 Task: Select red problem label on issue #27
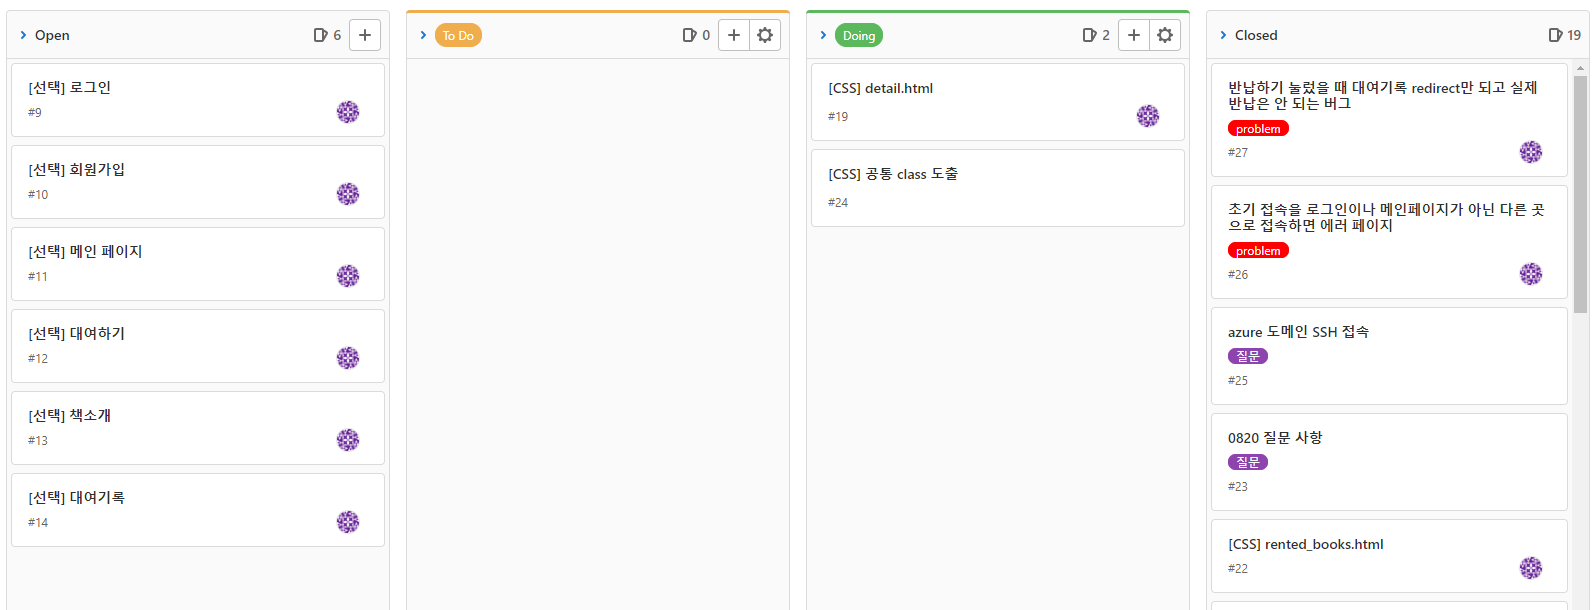[1258, 128]
